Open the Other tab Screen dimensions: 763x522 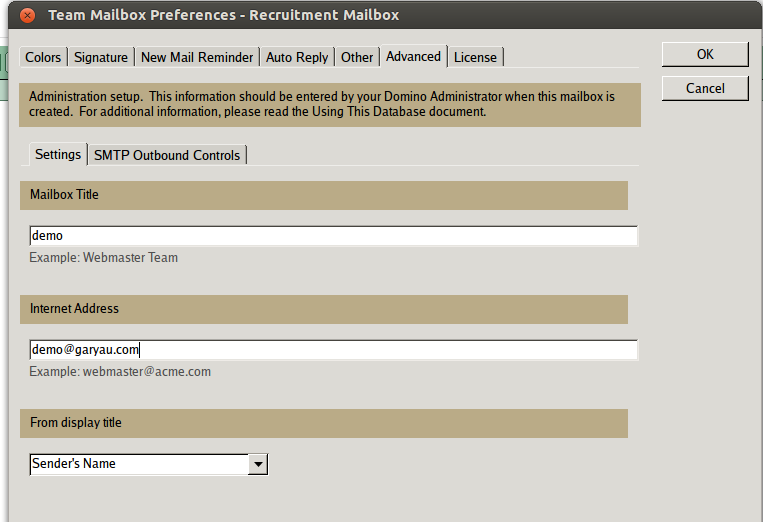(357, 57)
